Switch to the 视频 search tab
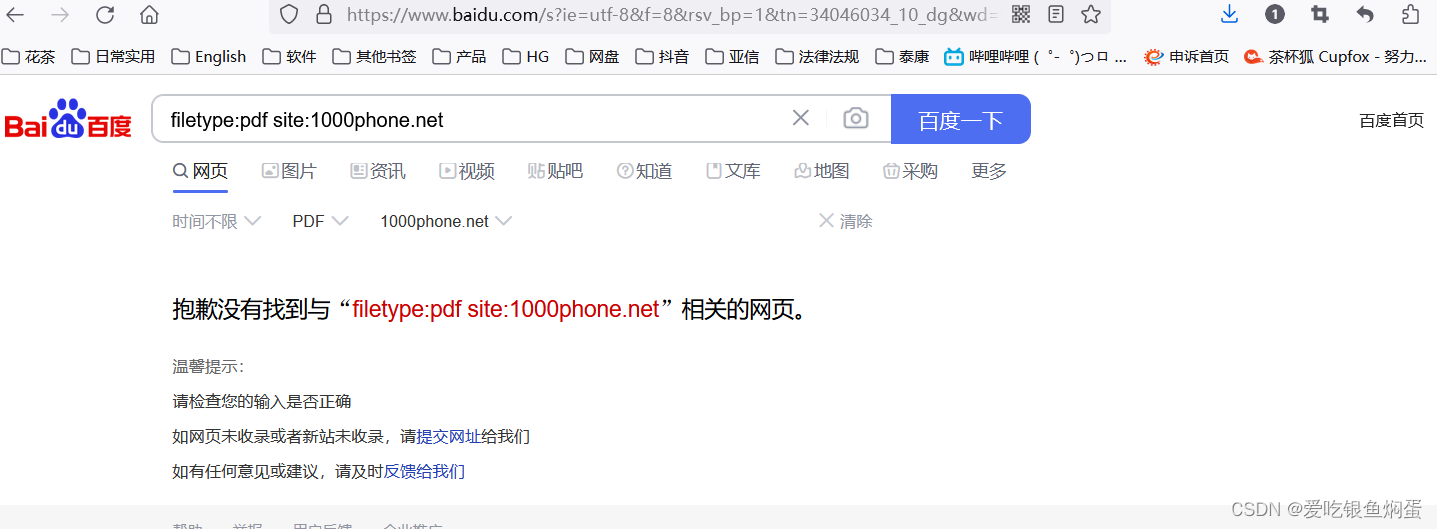 tap(467, 171)
